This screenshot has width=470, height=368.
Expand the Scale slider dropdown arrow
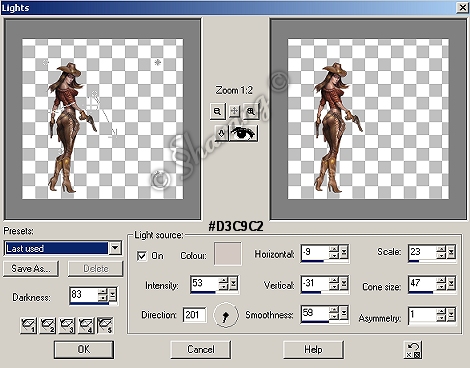click(x=451, y=252)
